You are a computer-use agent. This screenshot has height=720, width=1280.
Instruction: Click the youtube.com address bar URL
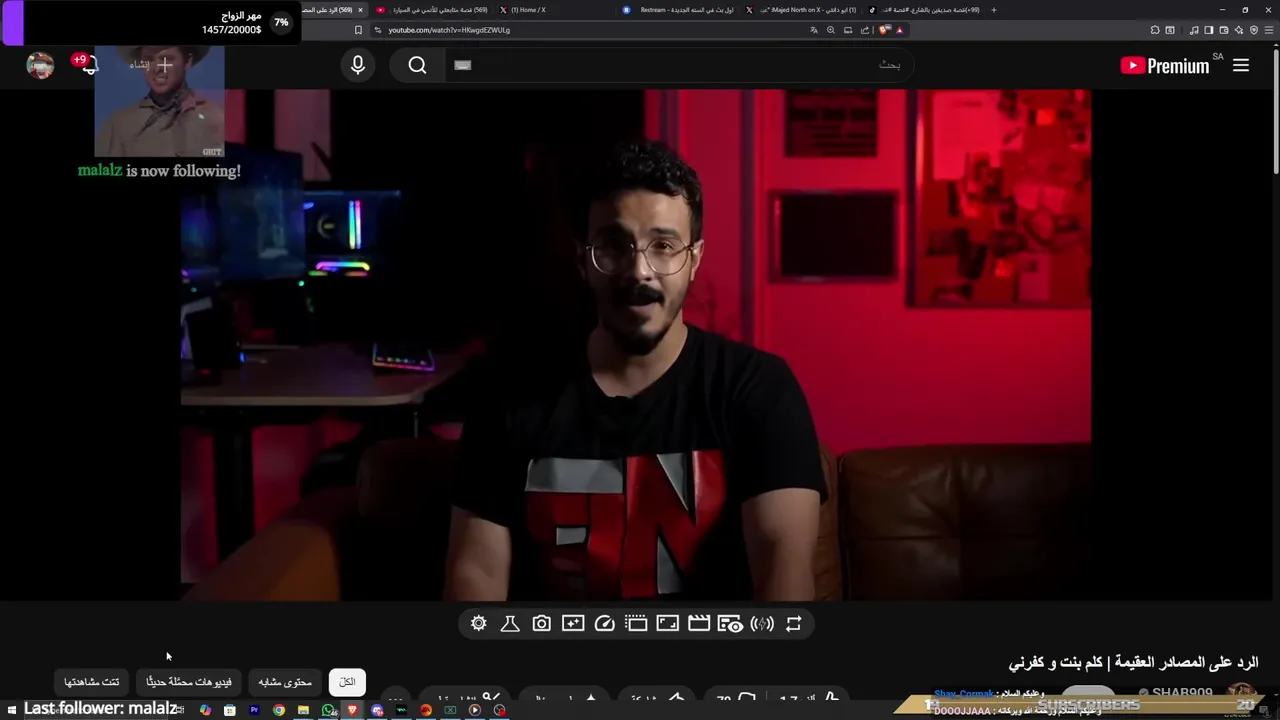tap(449, 30)
